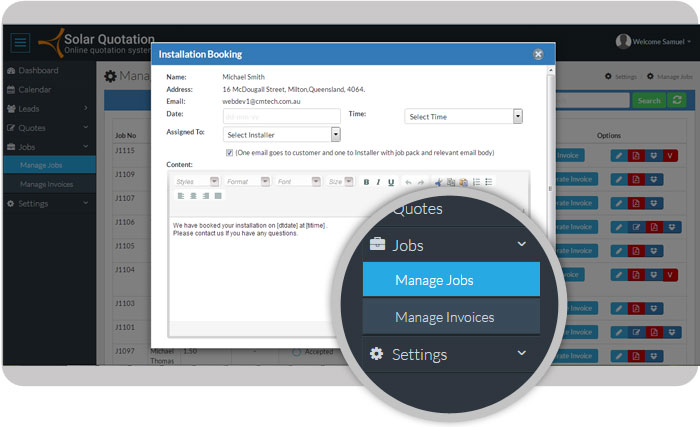This screenshot has height=427, width=700.
Task: Open the Styles dropdown in editor toolbar
Action: point(196,181)
